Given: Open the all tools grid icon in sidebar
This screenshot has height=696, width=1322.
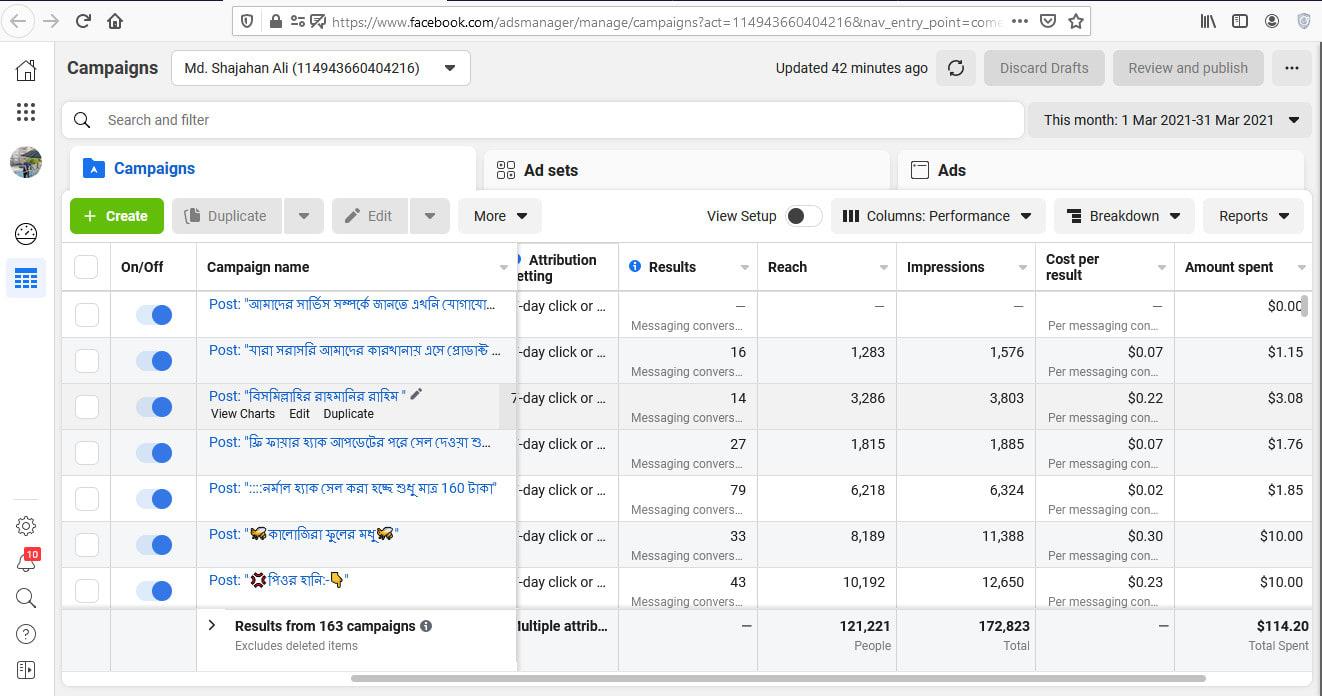Looking at the screenshot, I should click(26, 112).
